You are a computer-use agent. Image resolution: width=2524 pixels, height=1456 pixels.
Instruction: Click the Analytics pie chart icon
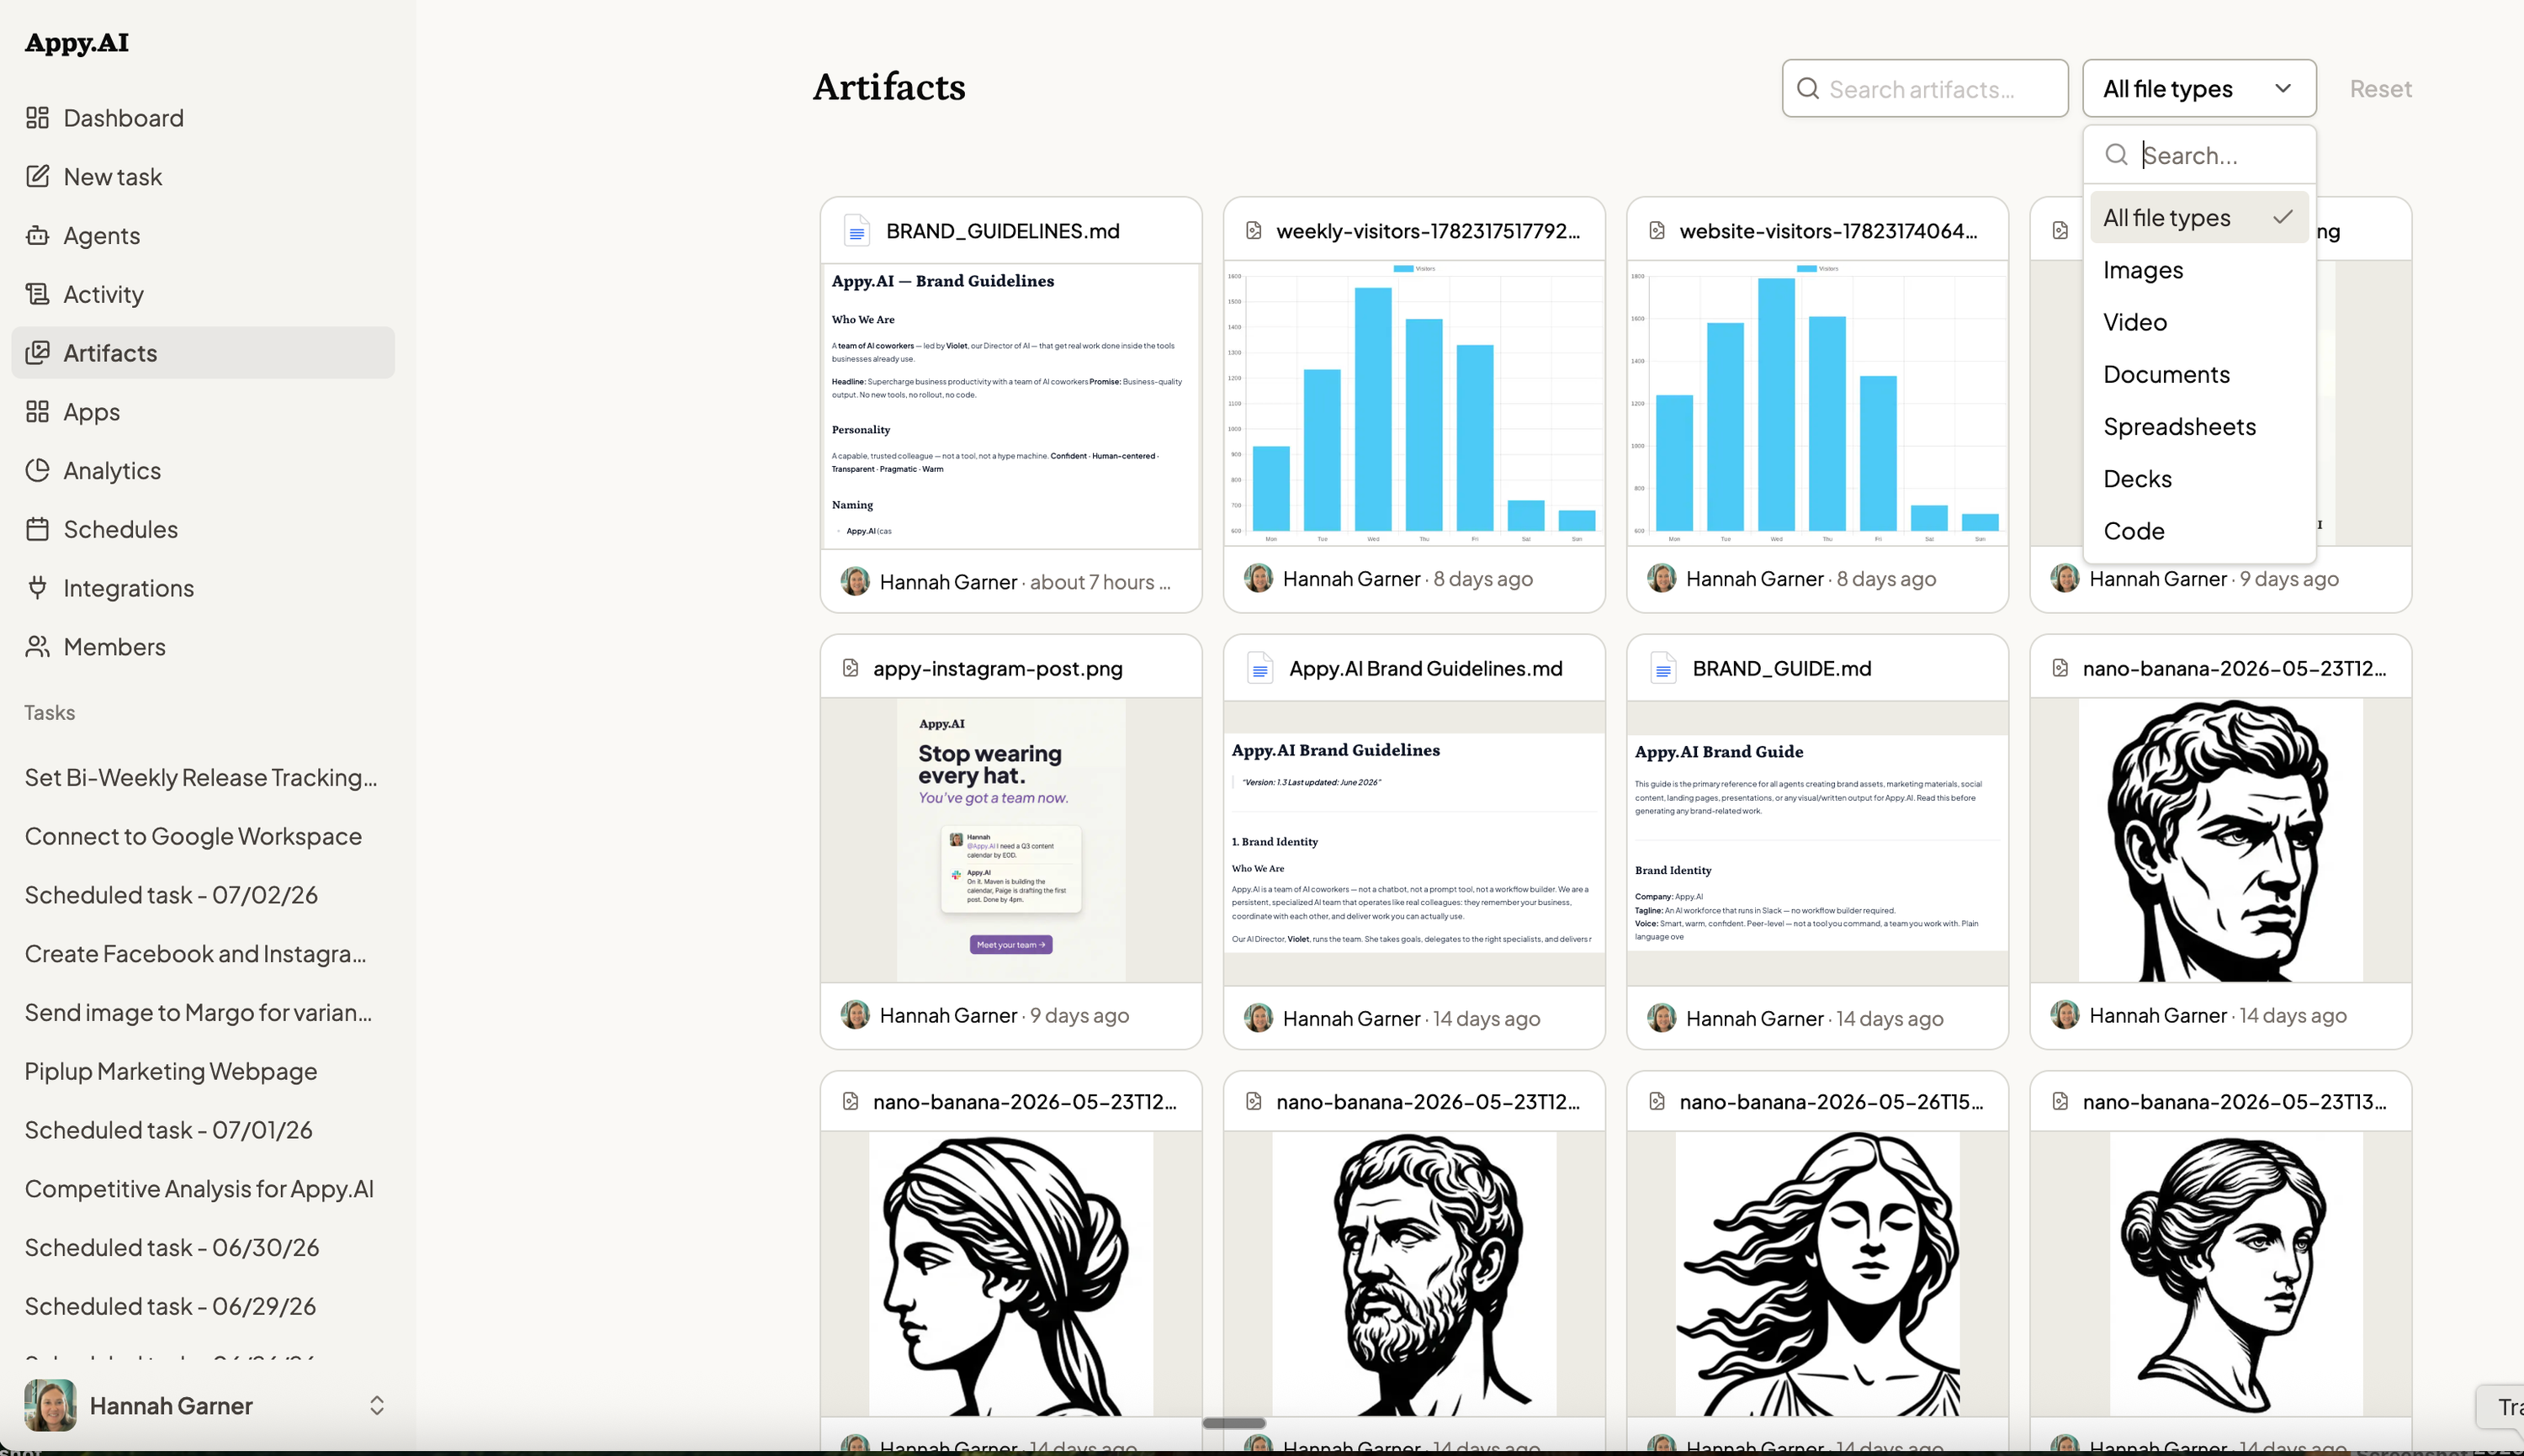[37, 470]
